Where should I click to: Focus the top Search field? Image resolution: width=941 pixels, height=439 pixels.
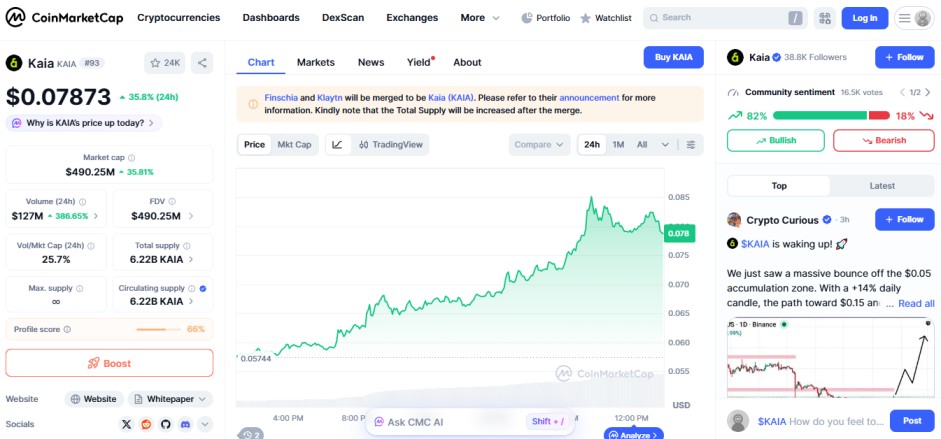725,18
